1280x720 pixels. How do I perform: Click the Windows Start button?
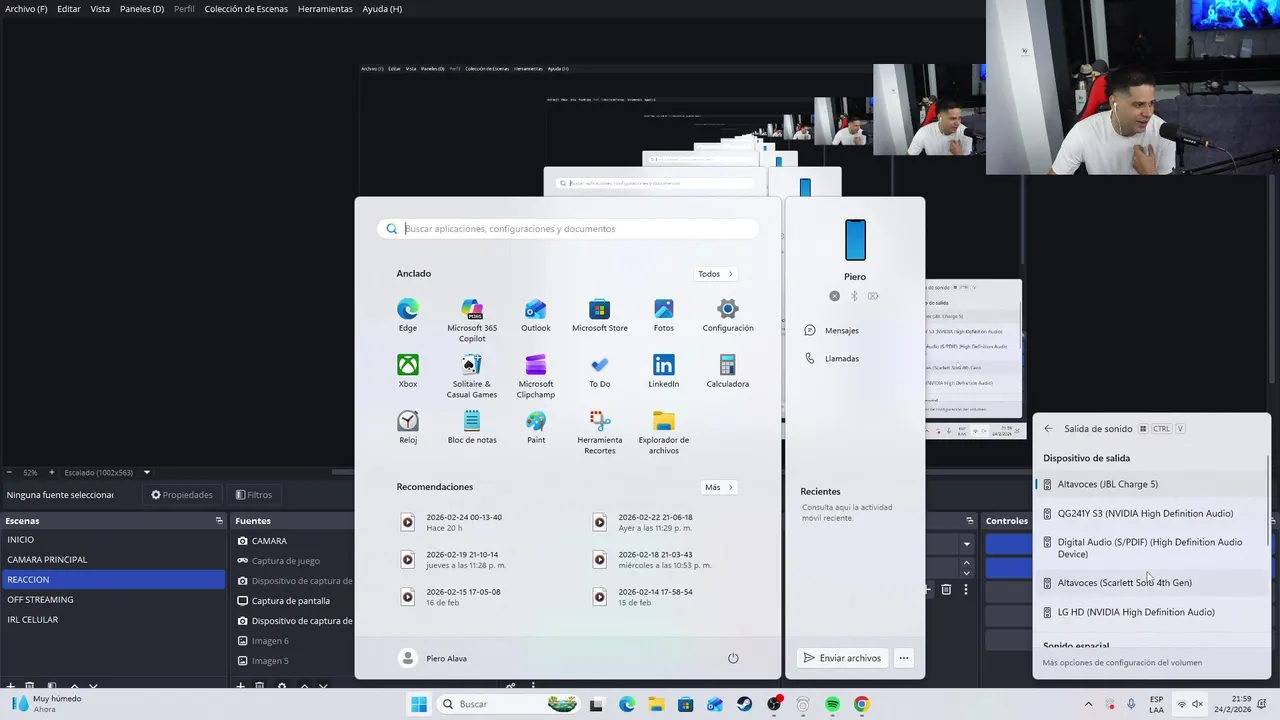coord(418,704)
